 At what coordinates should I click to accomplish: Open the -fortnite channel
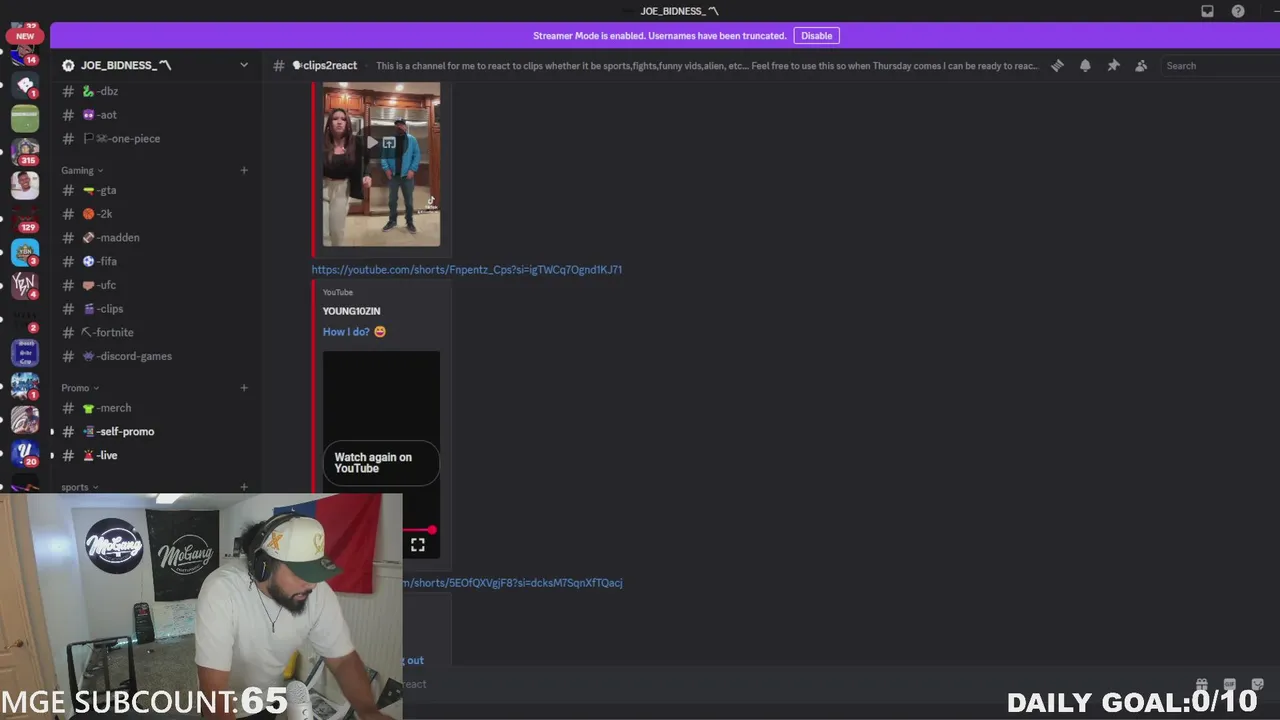[155, 332]
